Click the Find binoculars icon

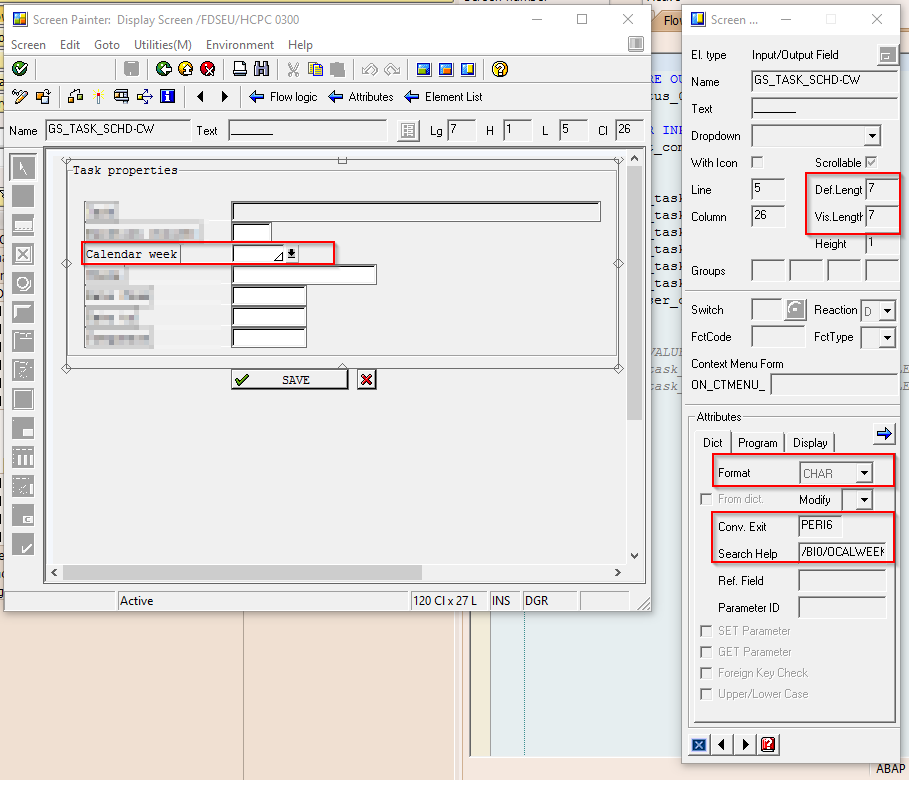[x=259, y=69]
